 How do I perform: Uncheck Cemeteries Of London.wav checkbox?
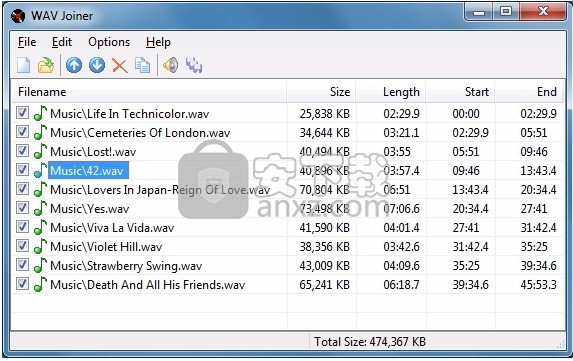(x=22, y=132)
